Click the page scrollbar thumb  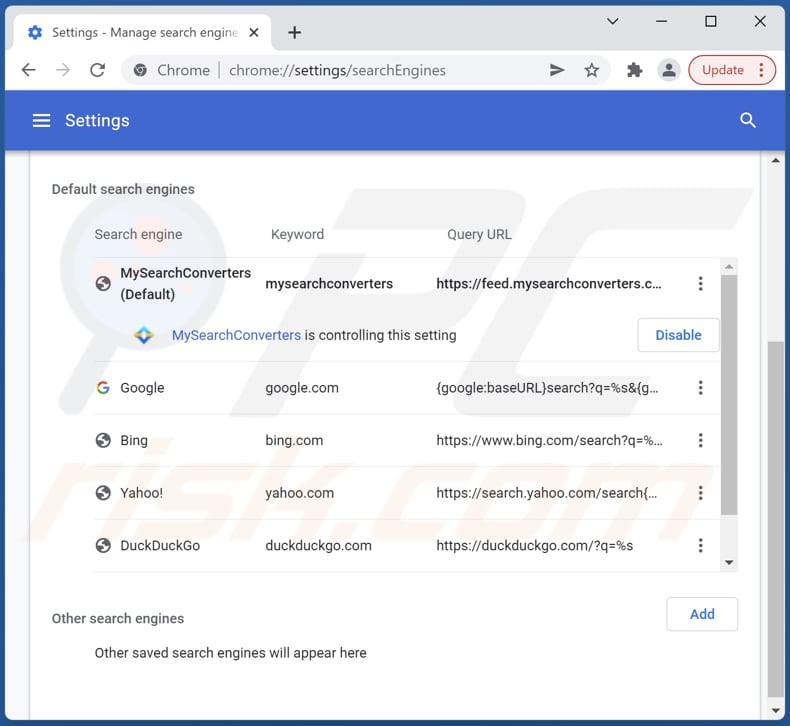[x=775, y=519]
